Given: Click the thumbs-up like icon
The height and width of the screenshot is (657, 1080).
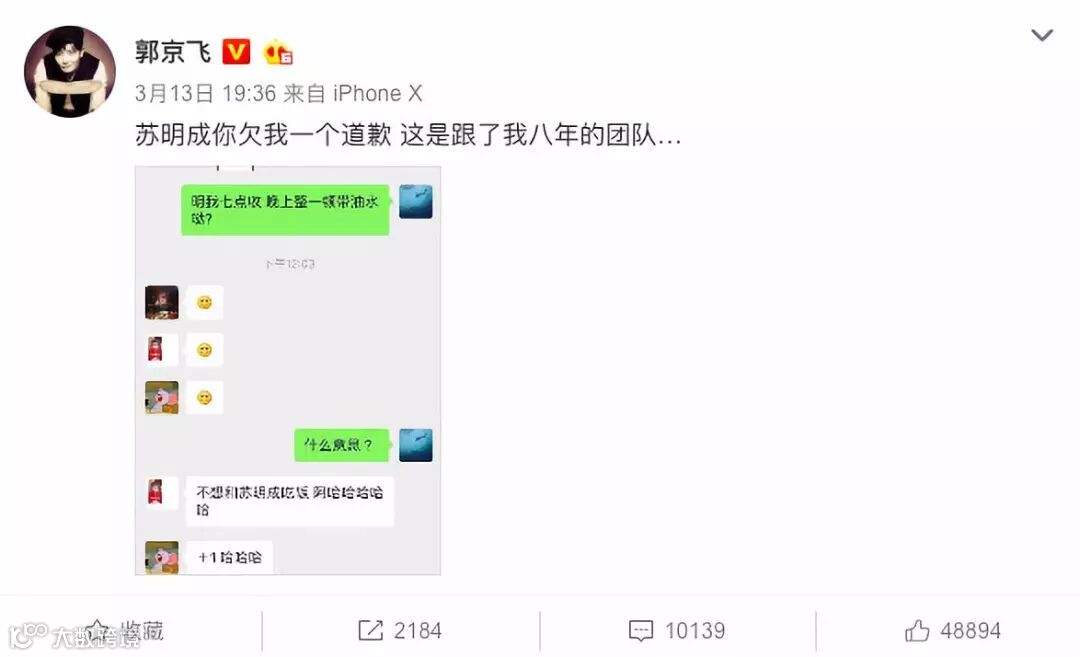Looking at the screenshot, I should (917, 630).
